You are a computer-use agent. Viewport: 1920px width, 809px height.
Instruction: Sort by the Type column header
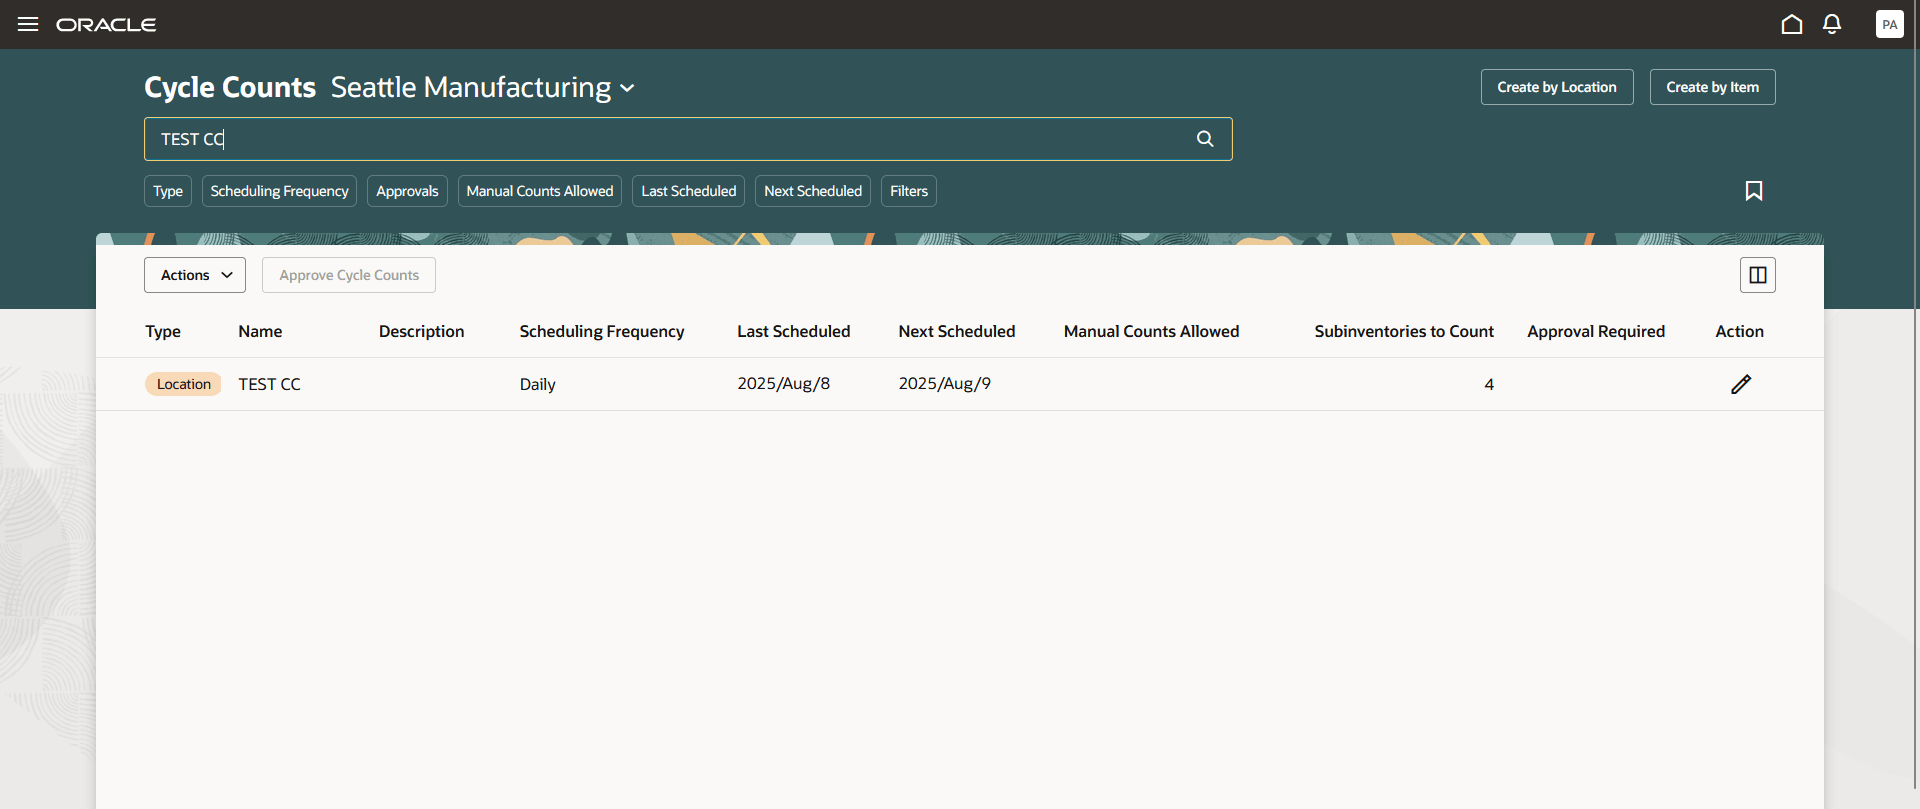click(x=163, y=332)
